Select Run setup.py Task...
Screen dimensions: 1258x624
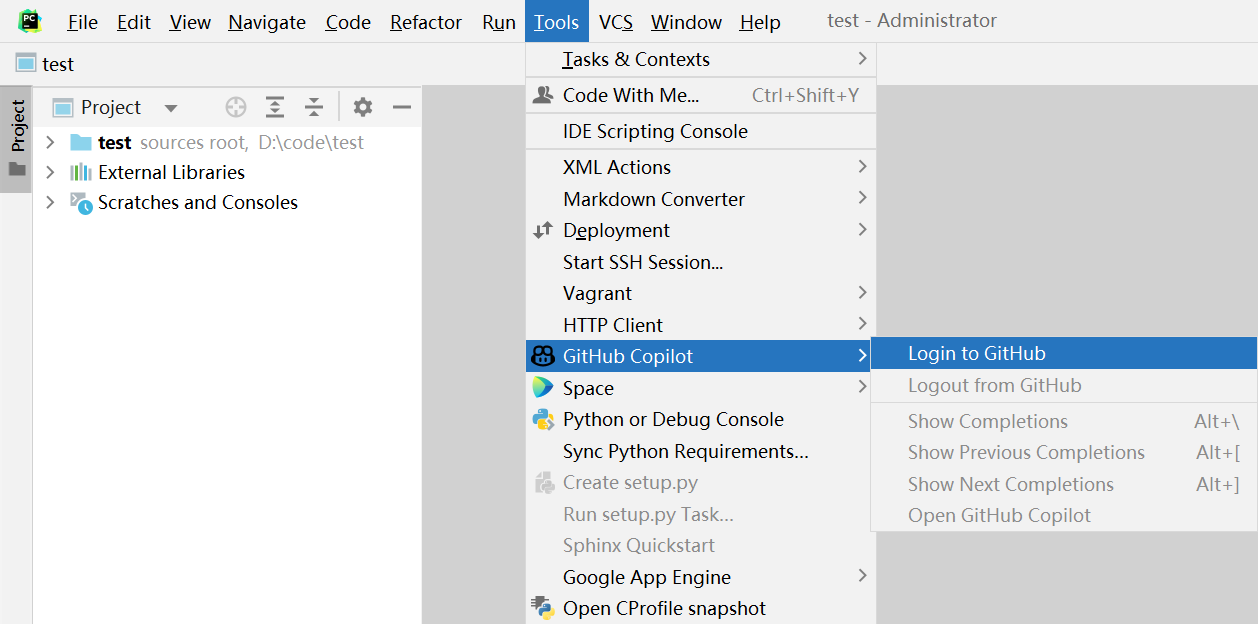coord(701,514)
